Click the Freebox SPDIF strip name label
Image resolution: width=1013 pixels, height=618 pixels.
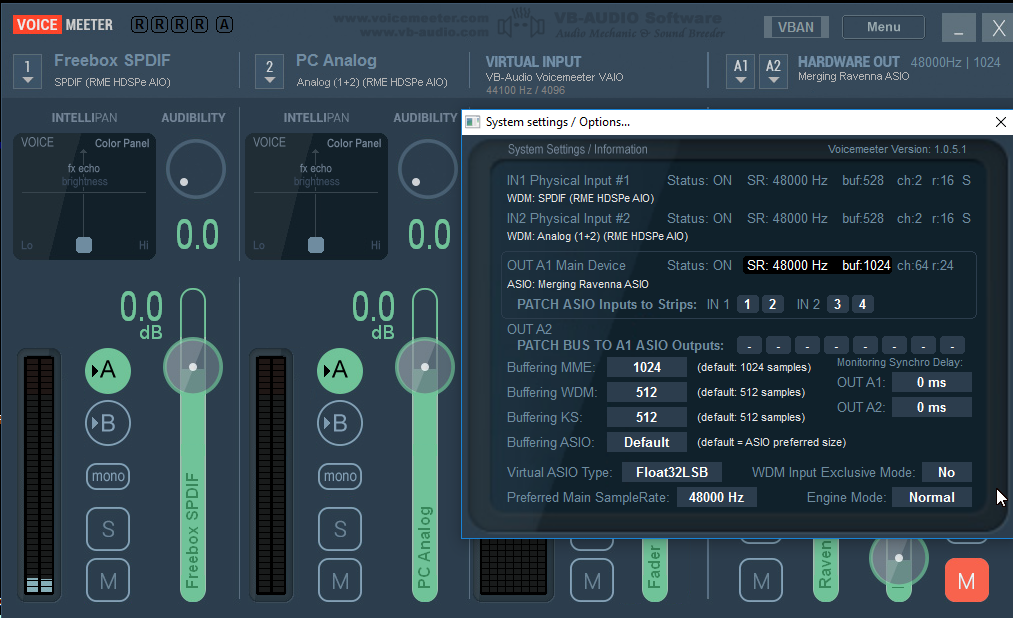pos(112,61)
